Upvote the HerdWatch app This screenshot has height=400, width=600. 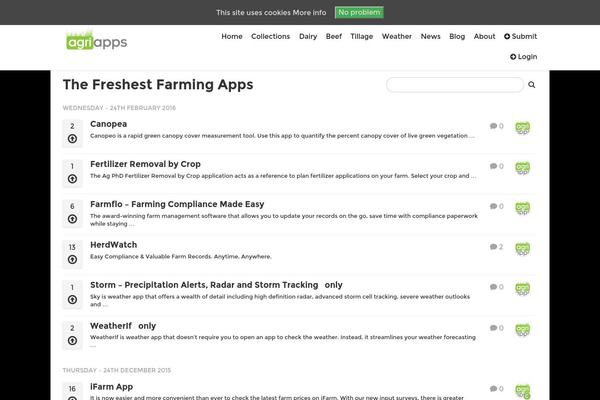click(x=72, y=260)
